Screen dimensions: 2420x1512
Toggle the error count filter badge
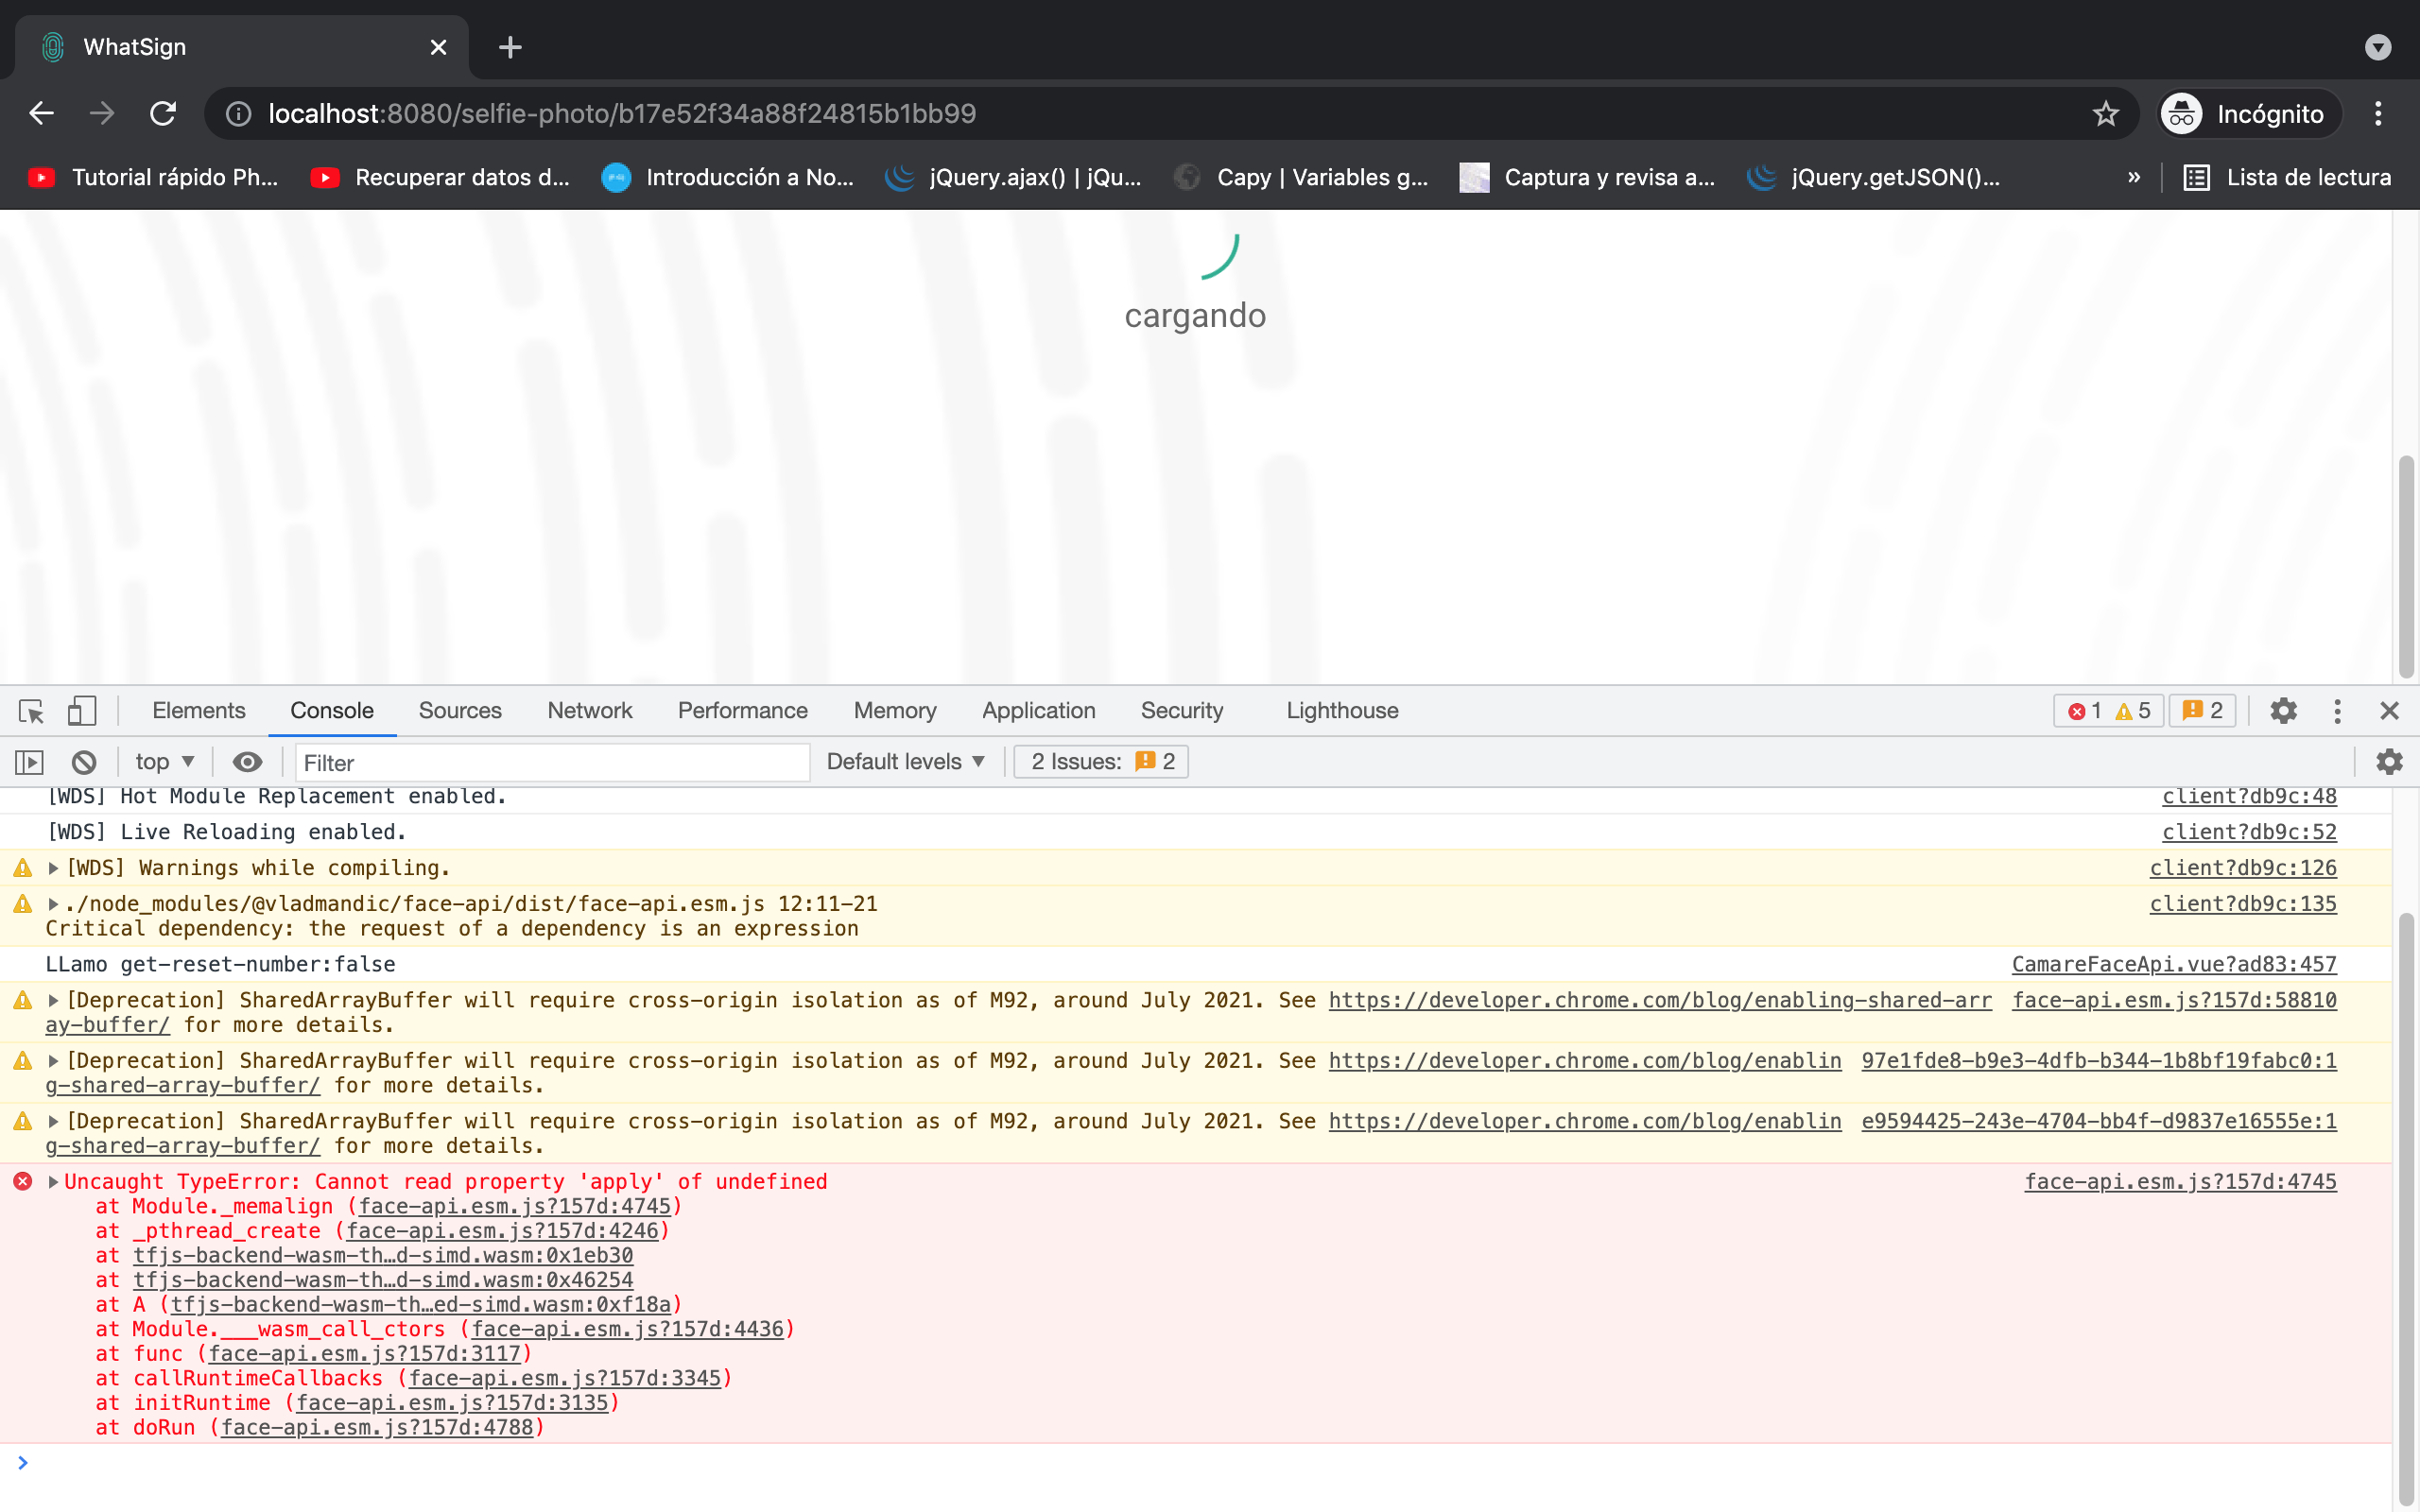click(2087, 710)
